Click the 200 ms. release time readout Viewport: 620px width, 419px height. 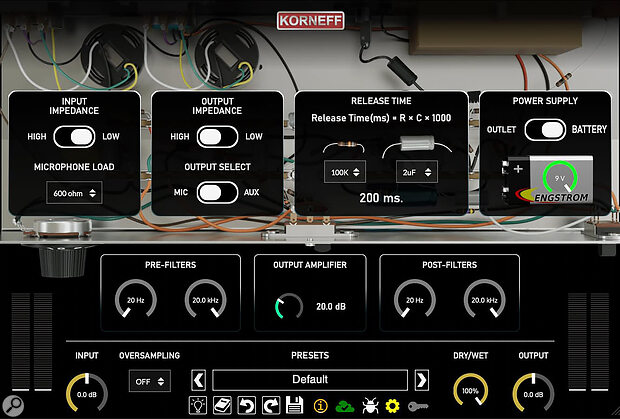pyautogui.click(x=381, y=198)
